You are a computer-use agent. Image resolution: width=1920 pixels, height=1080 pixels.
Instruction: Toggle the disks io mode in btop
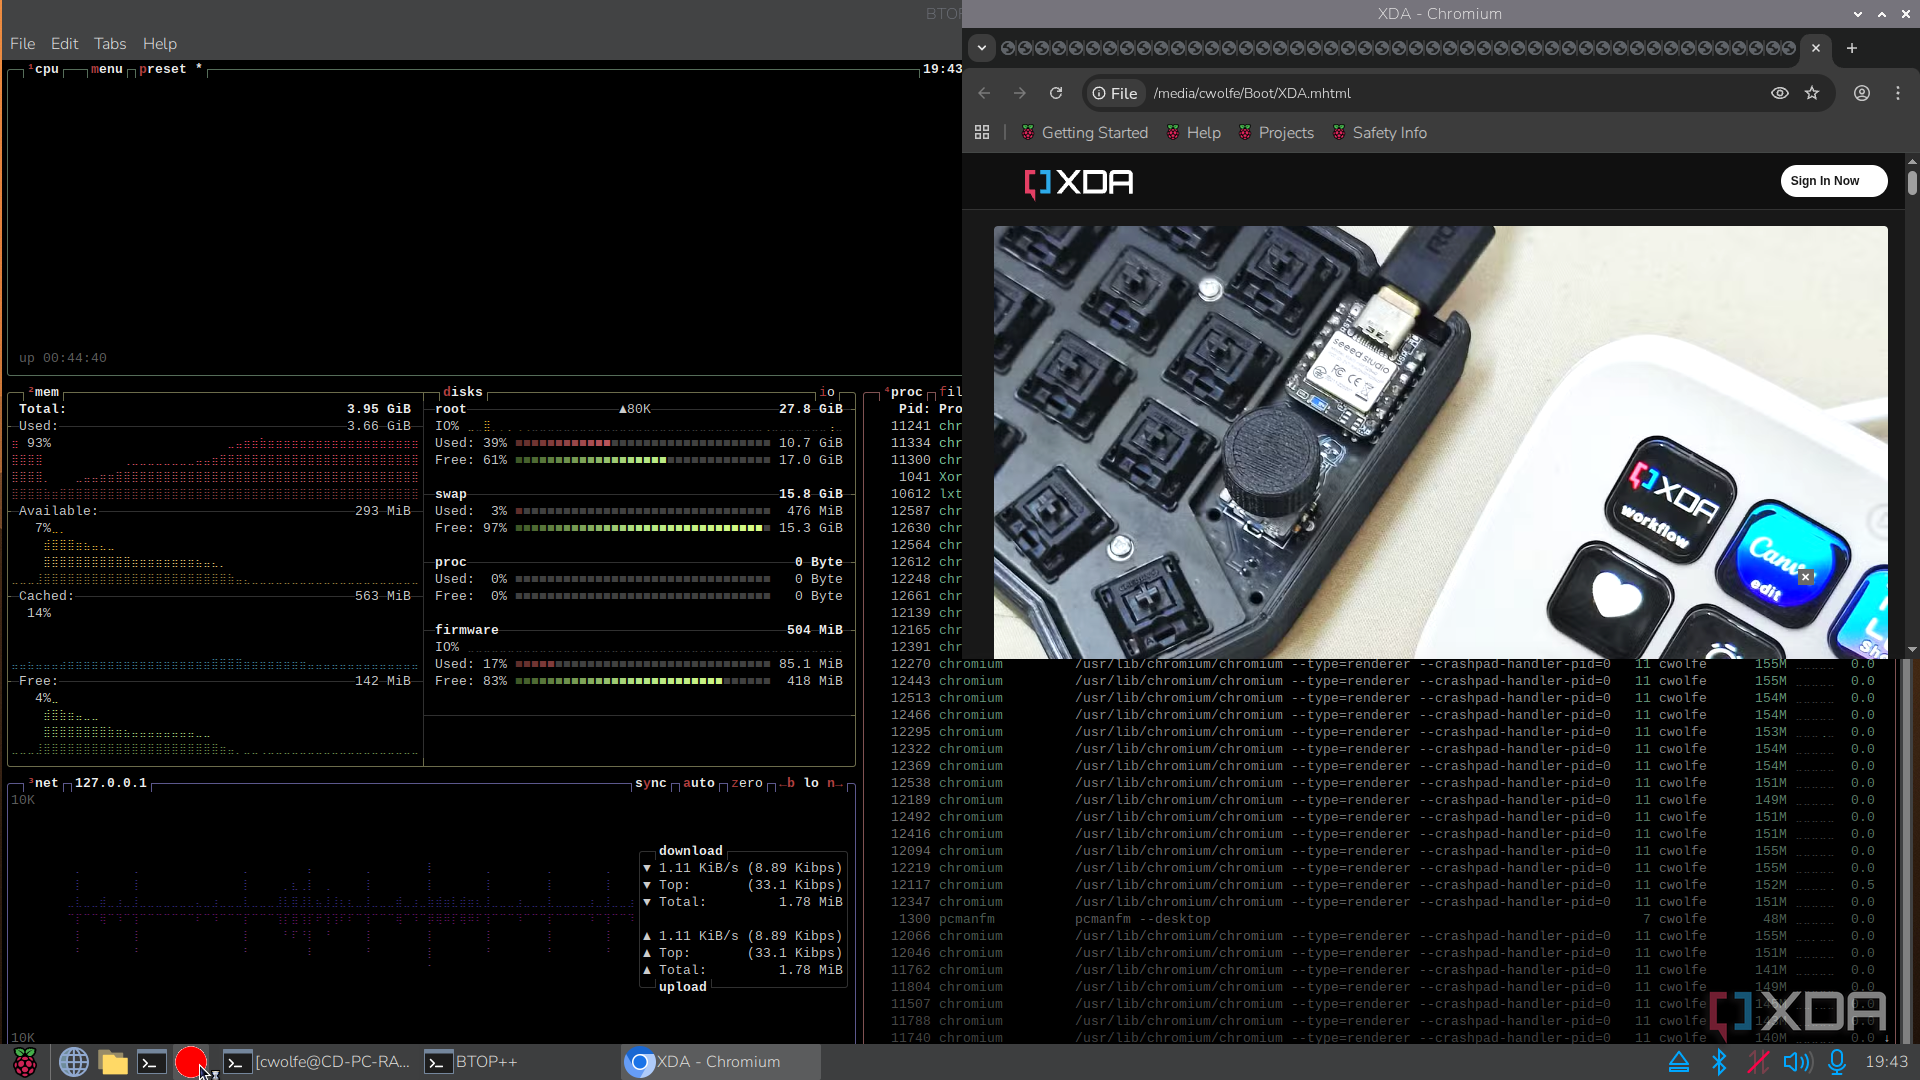(x=827, y=392)
